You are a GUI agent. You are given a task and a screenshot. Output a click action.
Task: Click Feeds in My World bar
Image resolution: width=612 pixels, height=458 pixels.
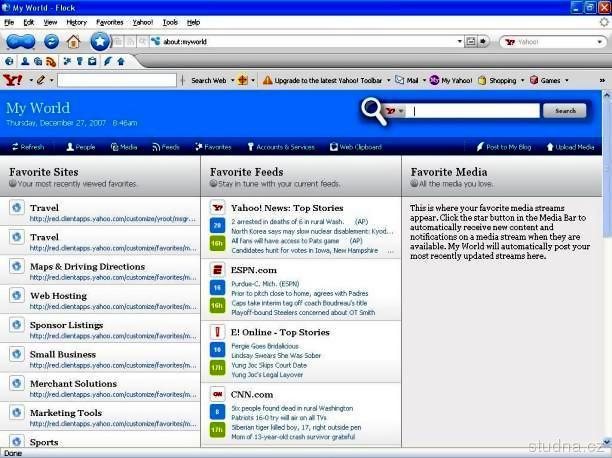coord(166,147)
